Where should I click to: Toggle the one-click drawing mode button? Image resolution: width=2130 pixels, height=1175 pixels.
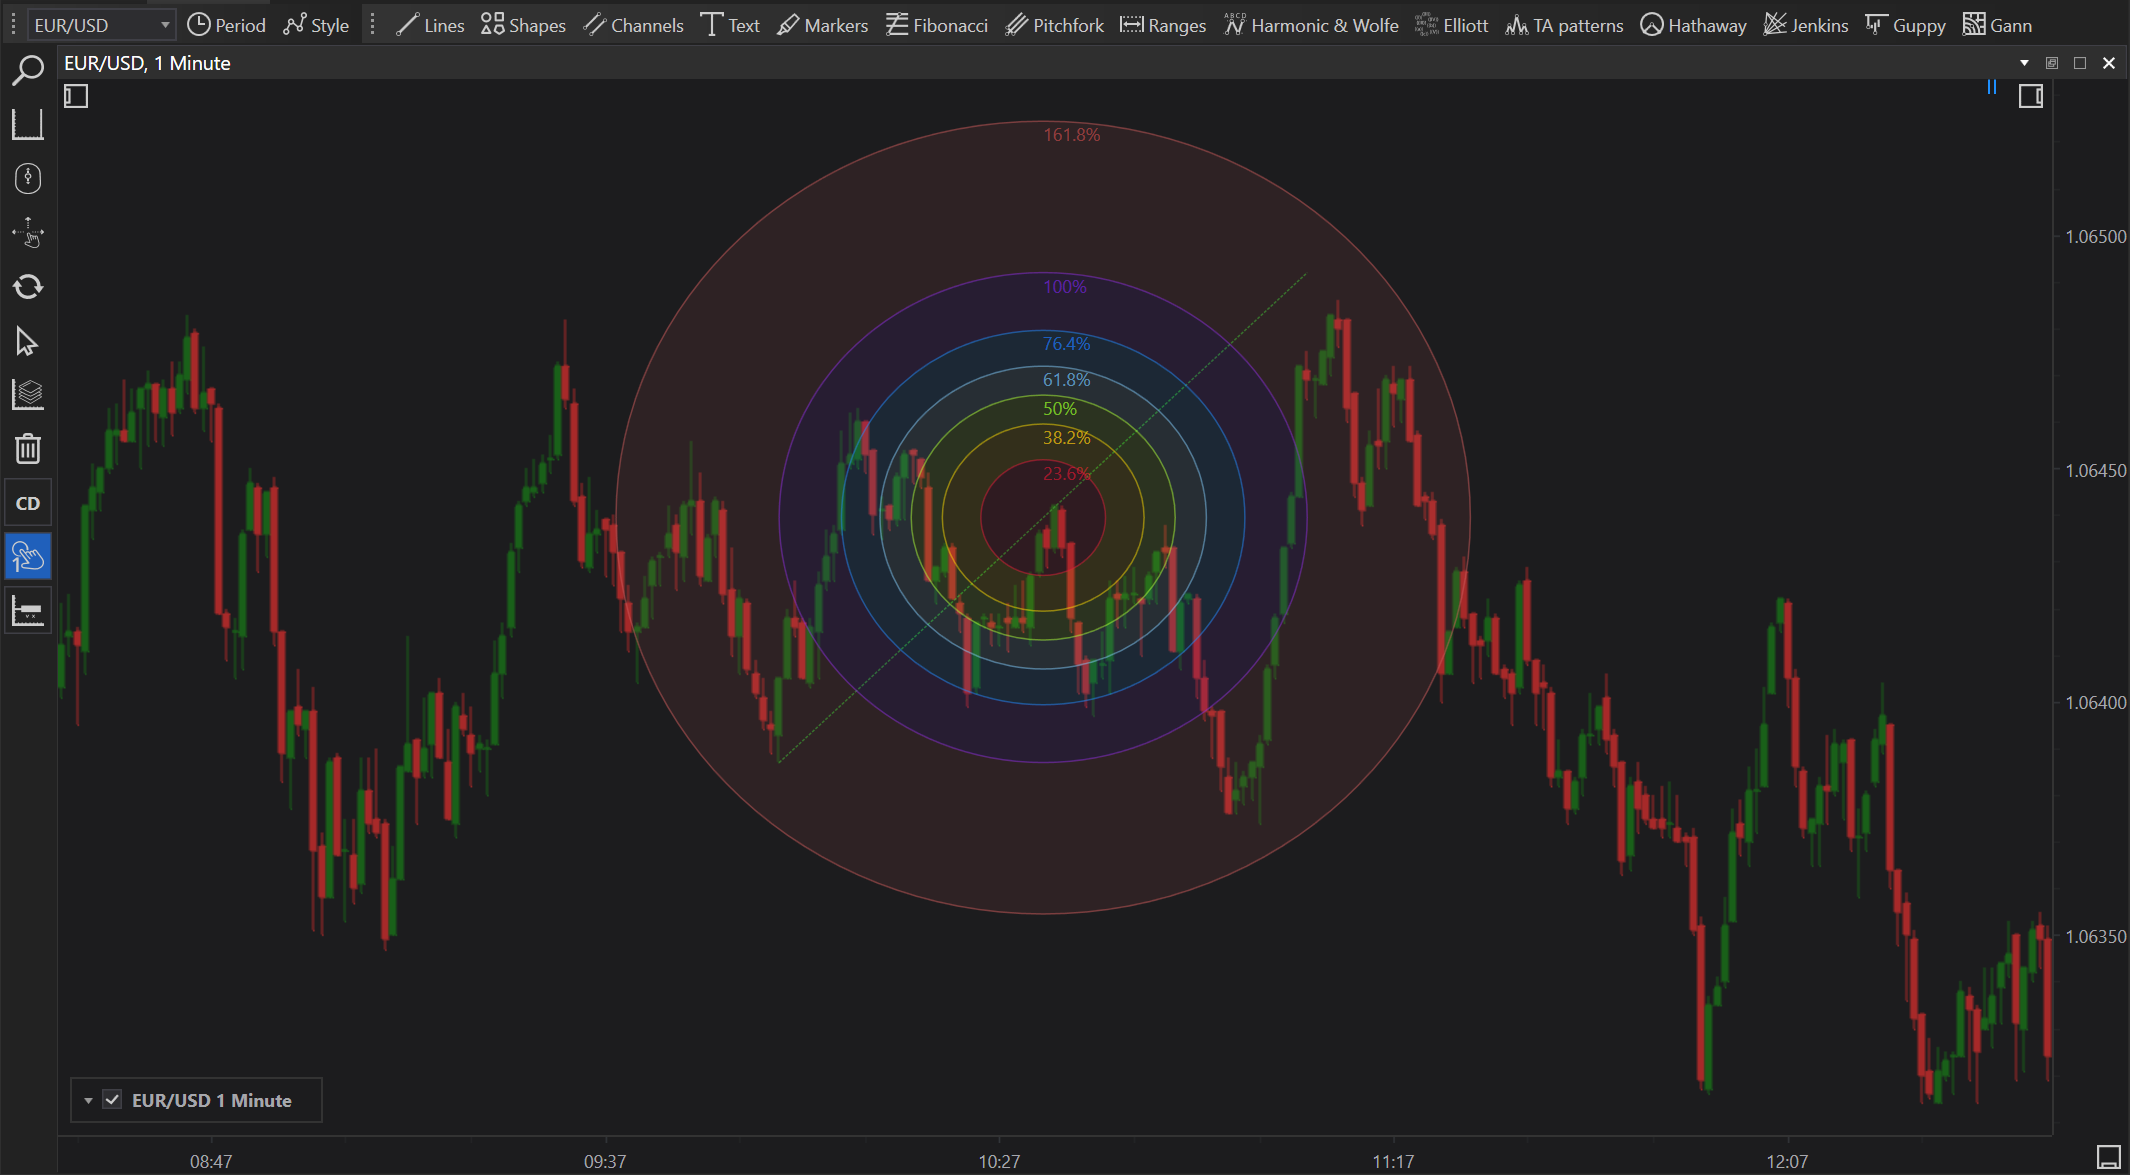pos(28,557)
